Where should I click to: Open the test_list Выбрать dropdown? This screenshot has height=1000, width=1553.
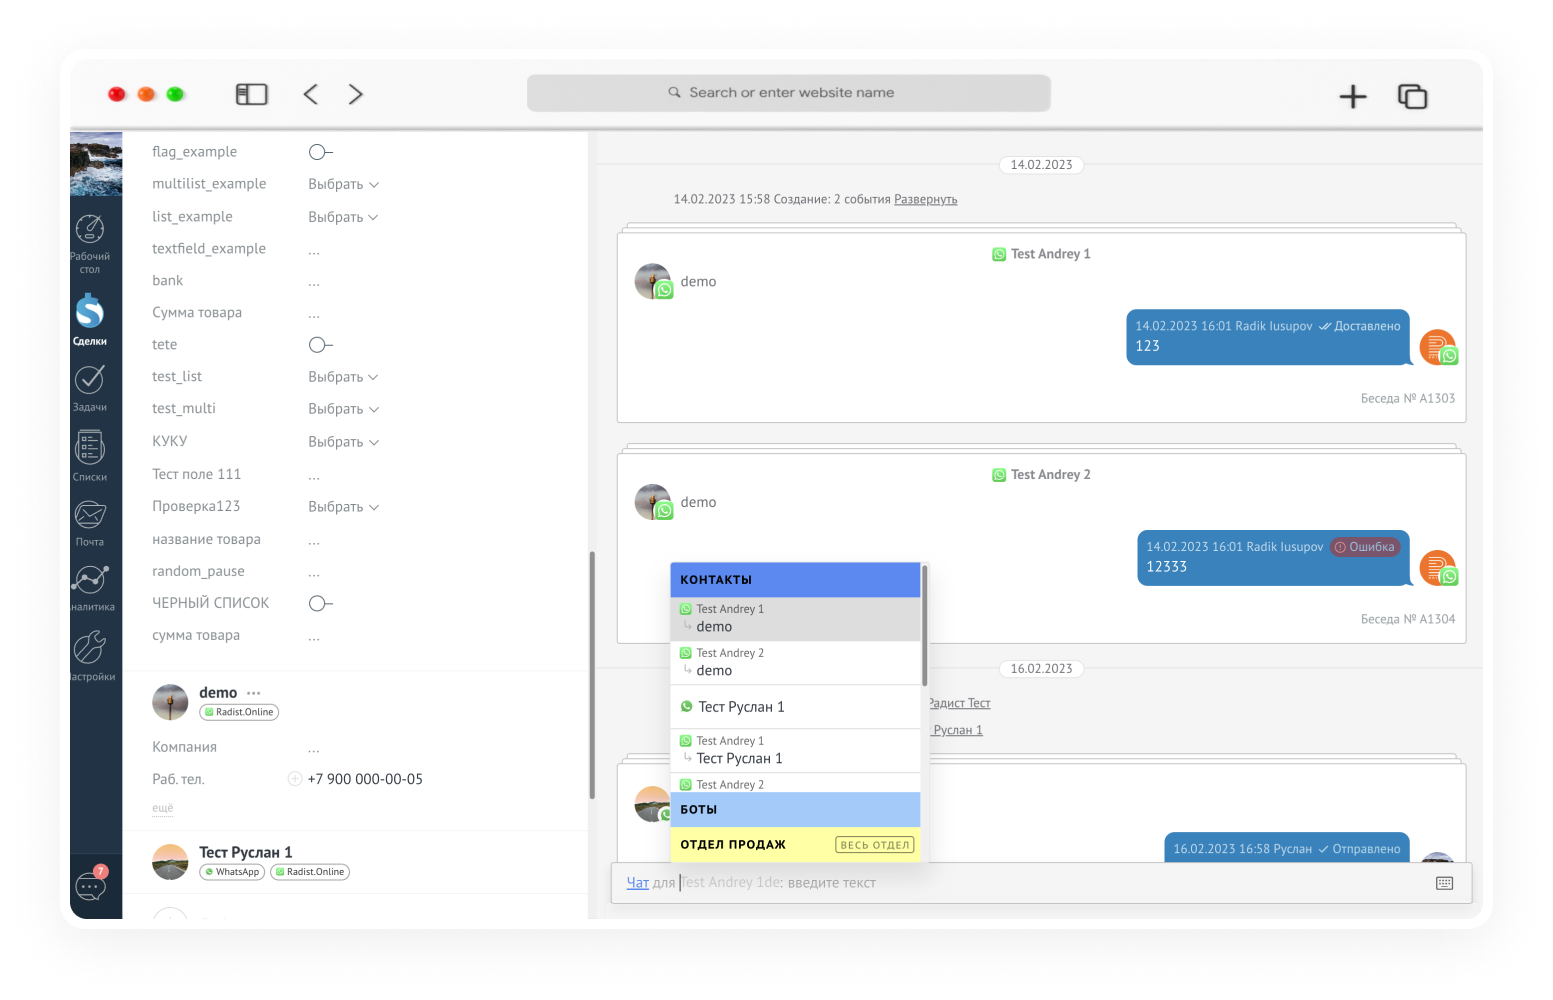[343, 377]
